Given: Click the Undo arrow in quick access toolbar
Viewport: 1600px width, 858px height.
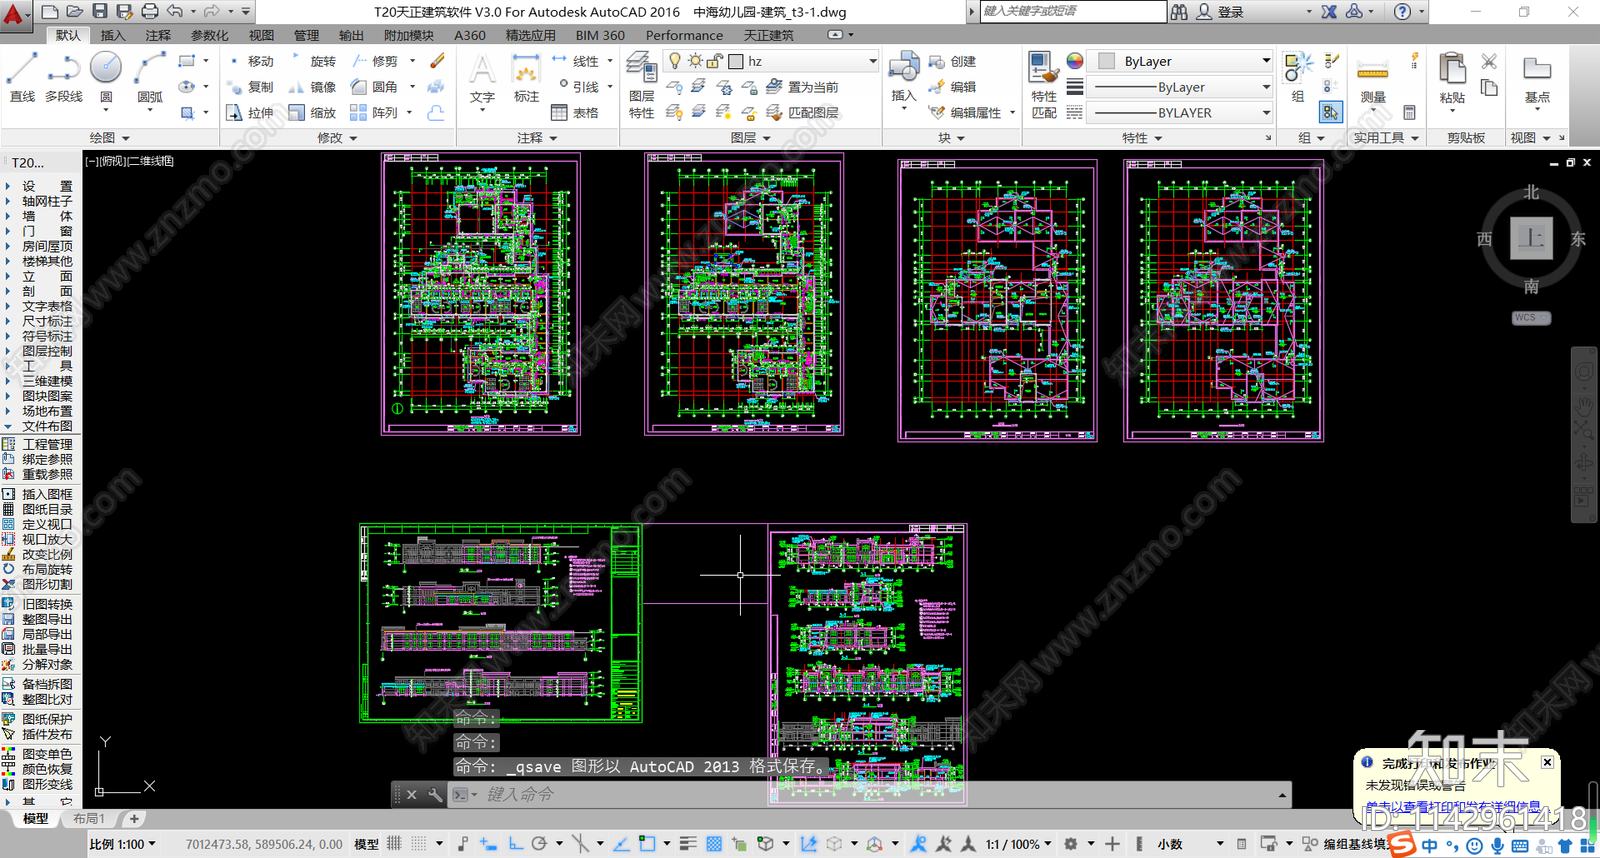Looking at the screenshot, I should (175, 11).
